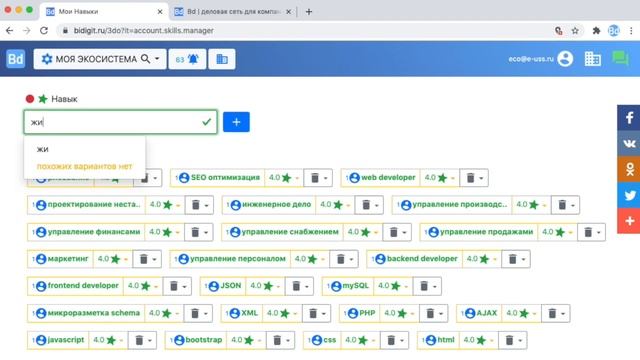Click the web developer skill tag
The height and width of the screenshot is (360, 640).
click(380, 178)
